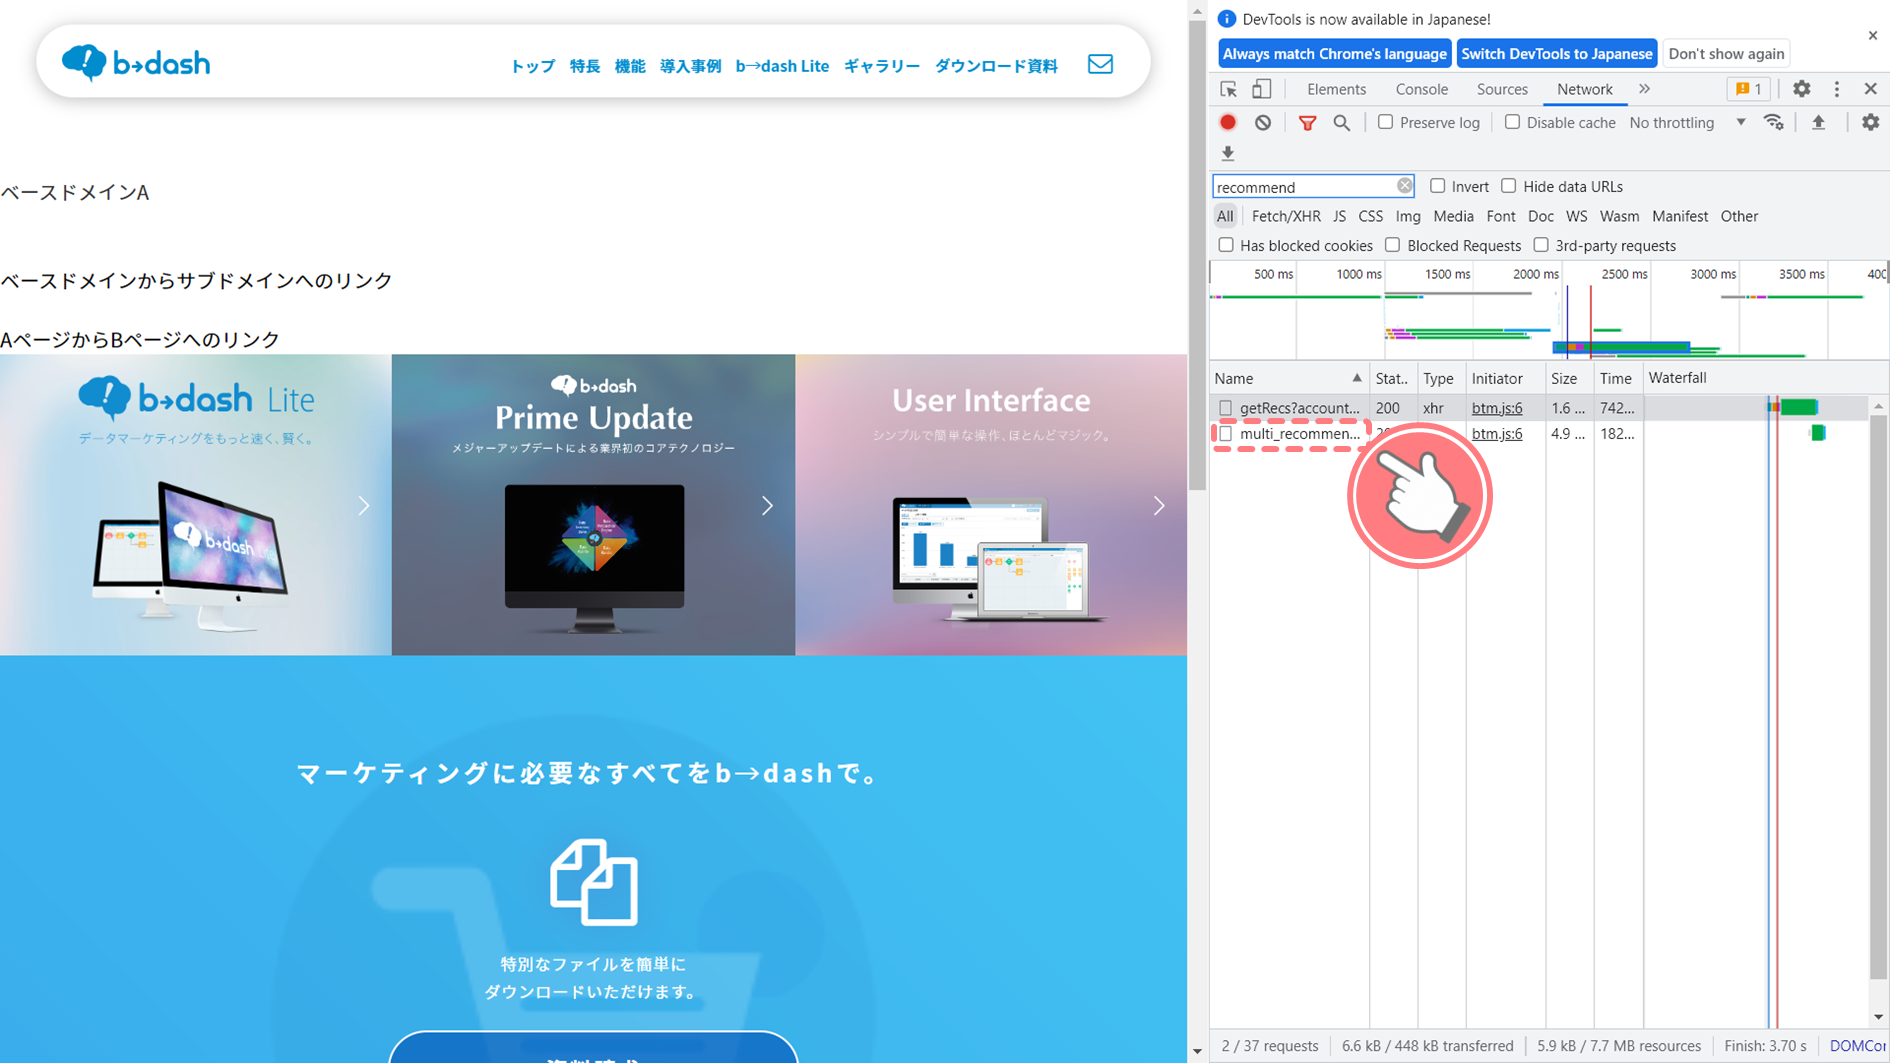This screenshot has width=1890, height=1063.
Task: Click the webpage vertical scrollbar thumb
Action: (x=1197, y=255)
